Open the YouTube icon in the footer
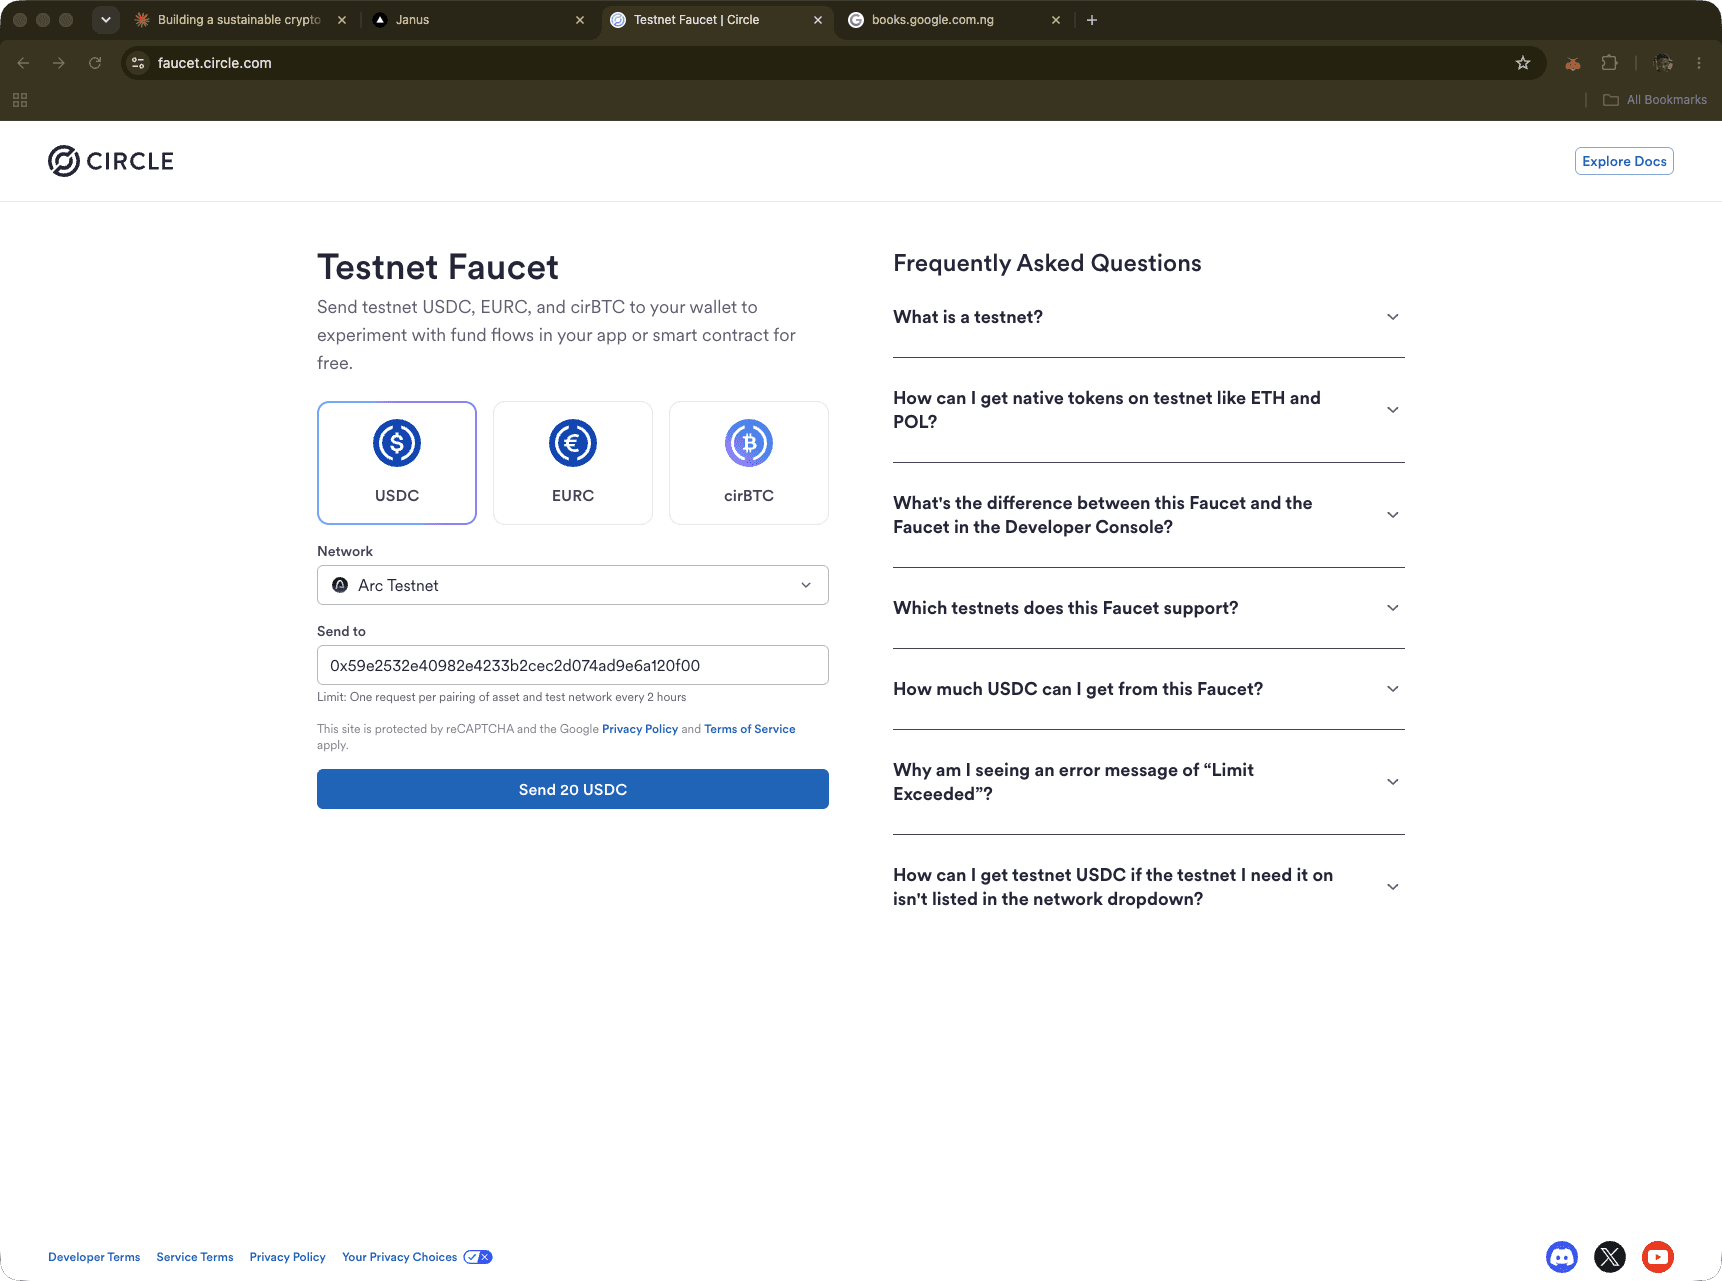The image size is (1722, 1281). (1658, 1257)
